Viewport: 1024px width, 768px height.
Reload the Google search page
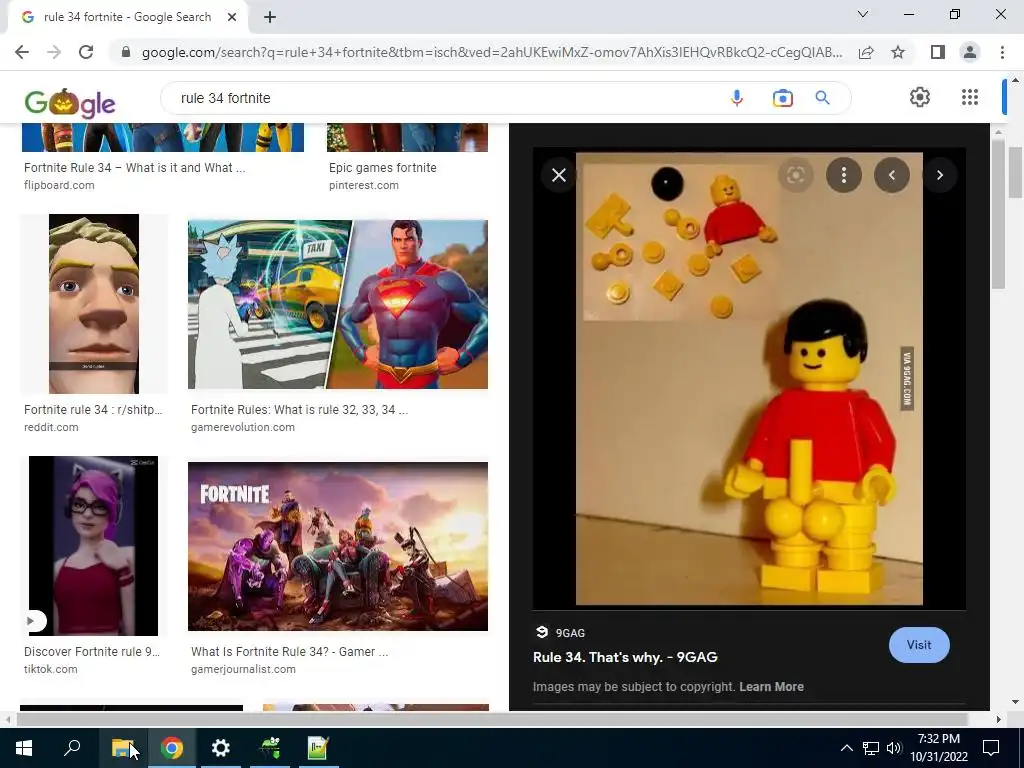pyautogui.click(x=86, y=52)
